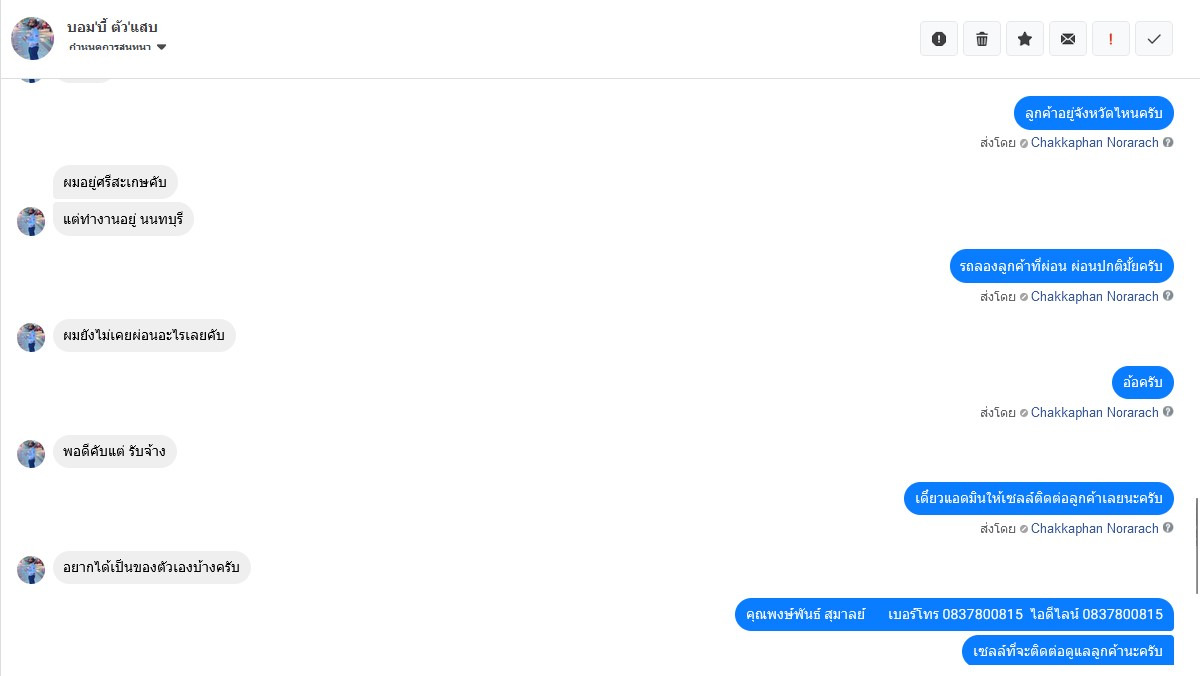
Task: Mark conversation unread with envelope icon
Action: tap(1068, 39)
